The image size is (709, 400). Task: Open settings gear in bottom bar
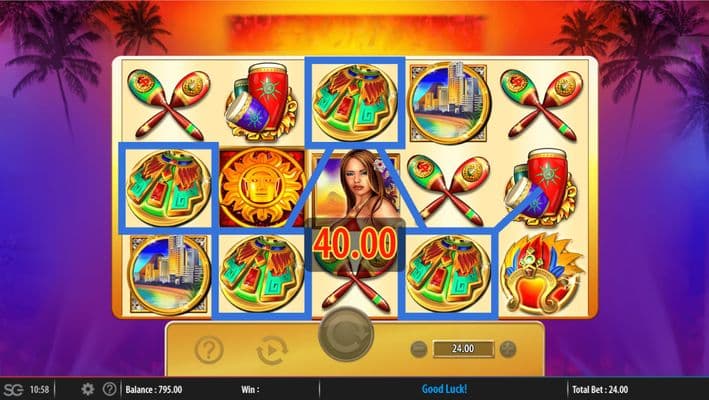coord(88,389)
